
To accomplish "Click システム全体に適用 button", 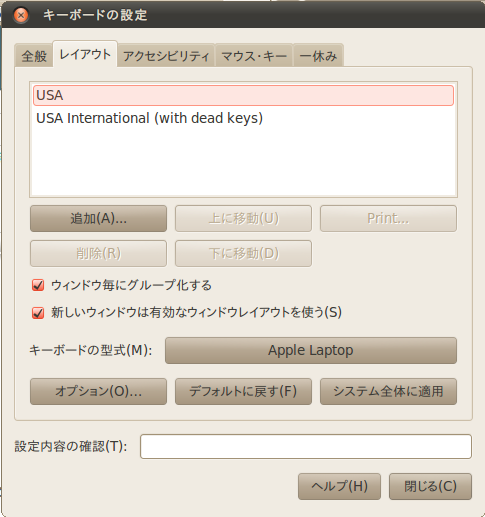I will (x=388, y=392).
